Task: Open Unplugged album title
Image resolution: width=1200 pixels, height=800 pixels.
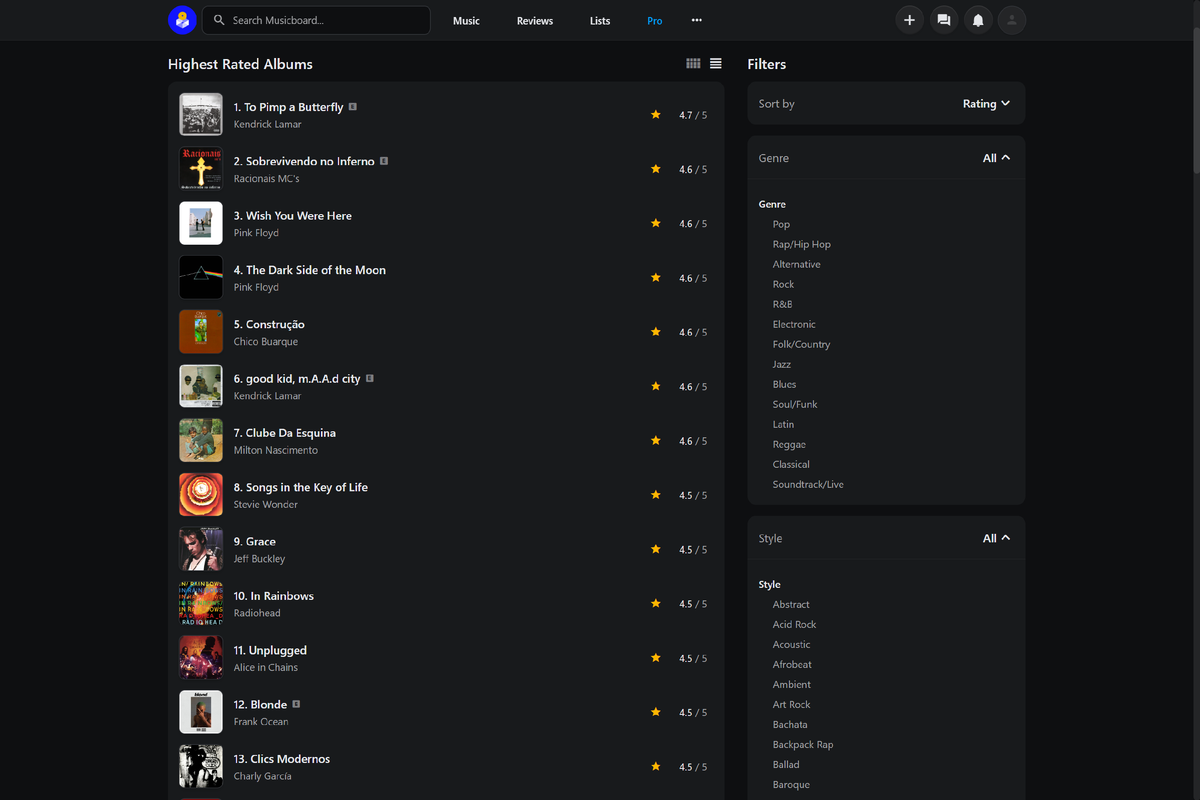Action: coord(270,650)
